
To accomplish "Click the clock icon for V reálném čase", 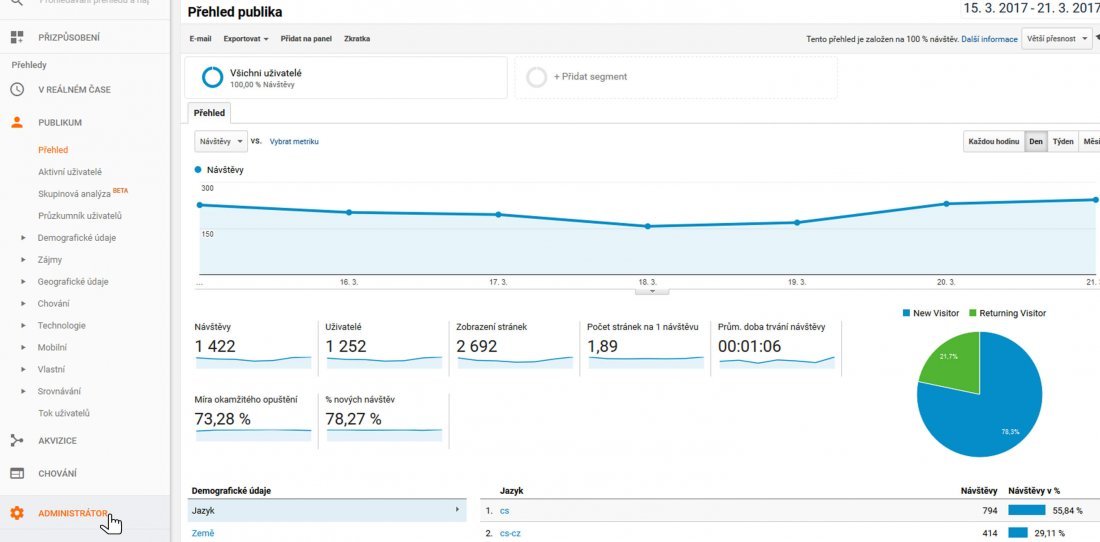I will [x=17, y=89].
